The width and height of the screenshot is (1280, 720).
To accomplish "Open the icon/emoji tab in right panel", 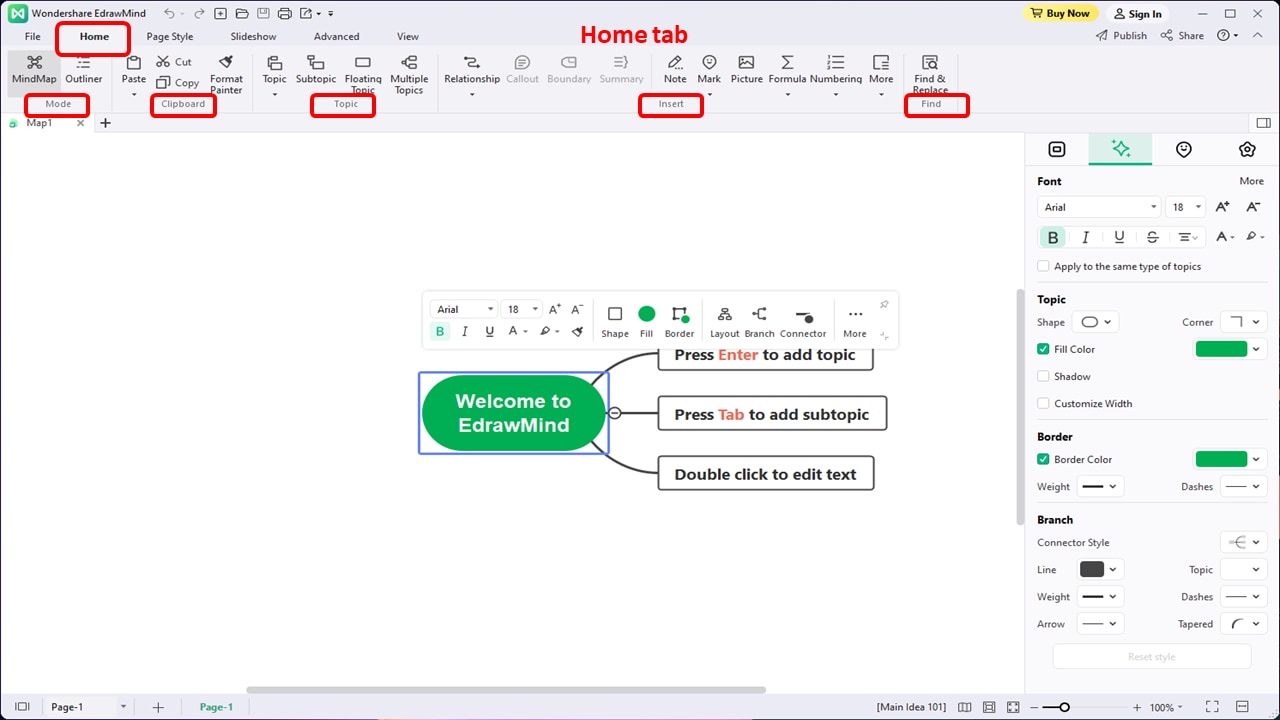I will tap(1184, 149).
